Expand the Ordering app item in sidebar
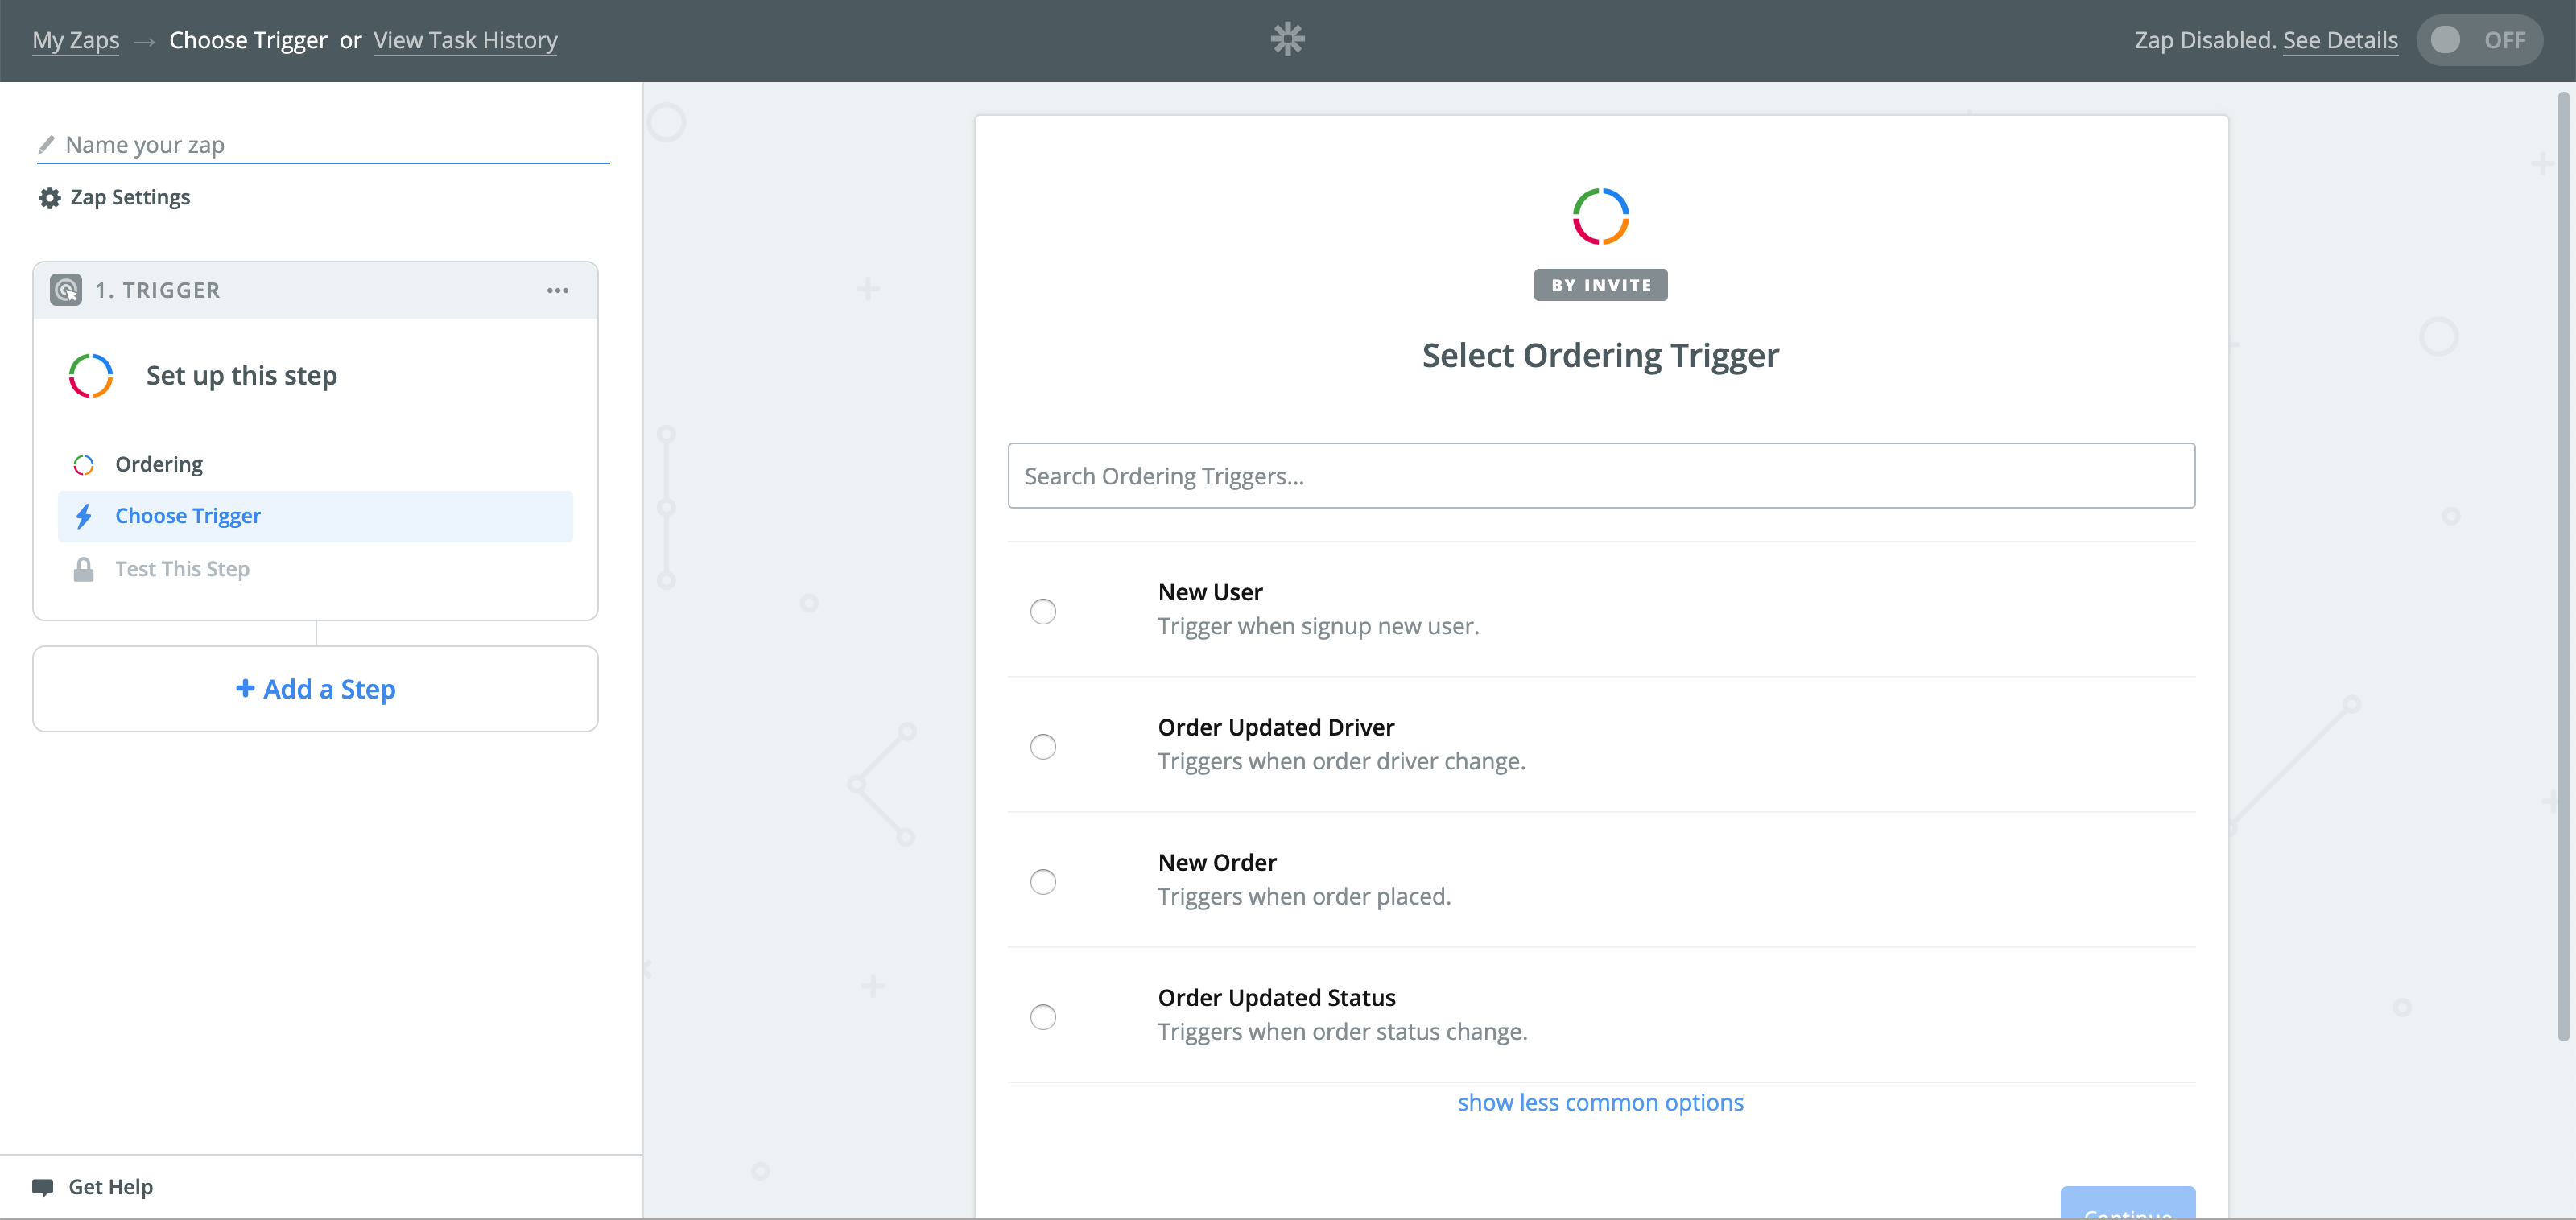The width and height of the screenshot is (2576, 1220). (x=159, y=464)
